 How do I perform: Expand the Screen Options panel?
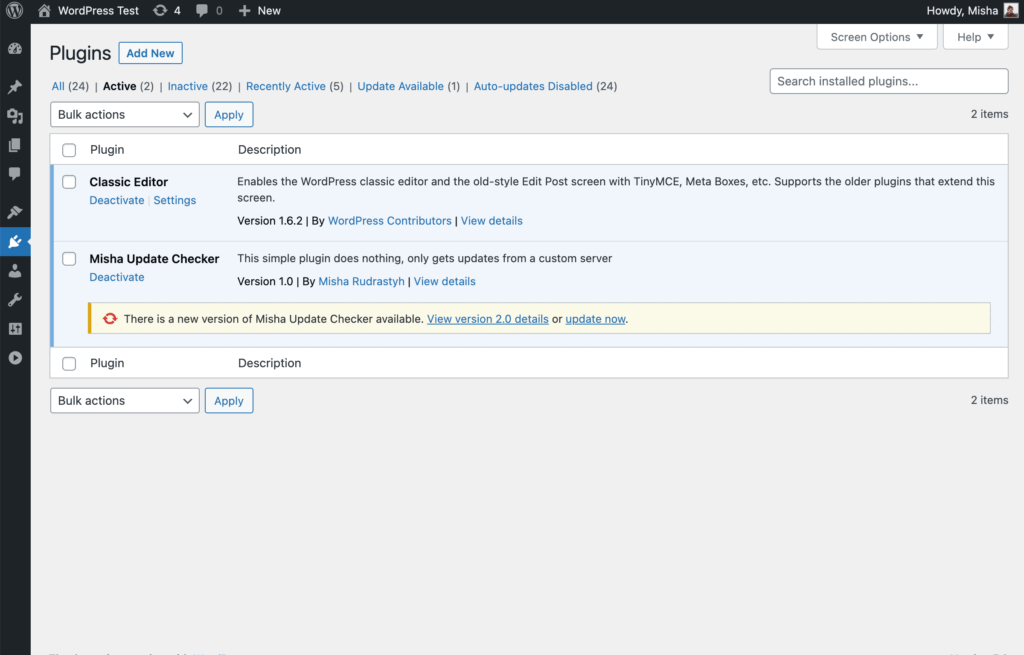(876, 37)
